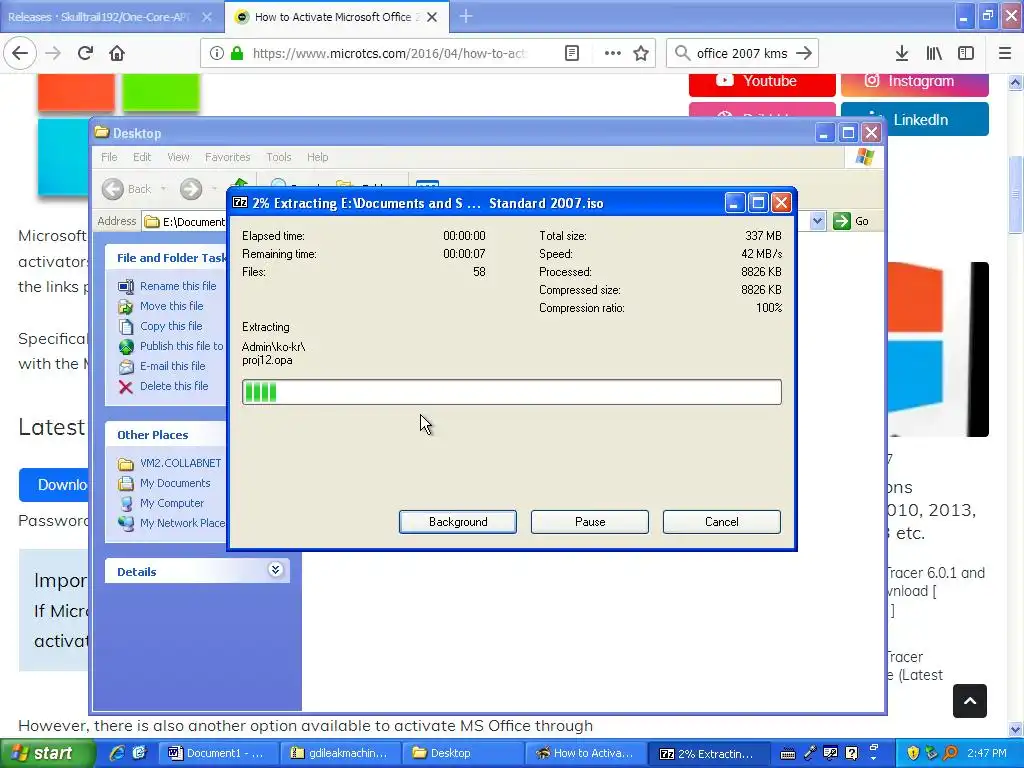The width and height of the screenshot is (1024, 768).
Task: Open Tools menu in Desktop window
Action: tap(278, 157)
